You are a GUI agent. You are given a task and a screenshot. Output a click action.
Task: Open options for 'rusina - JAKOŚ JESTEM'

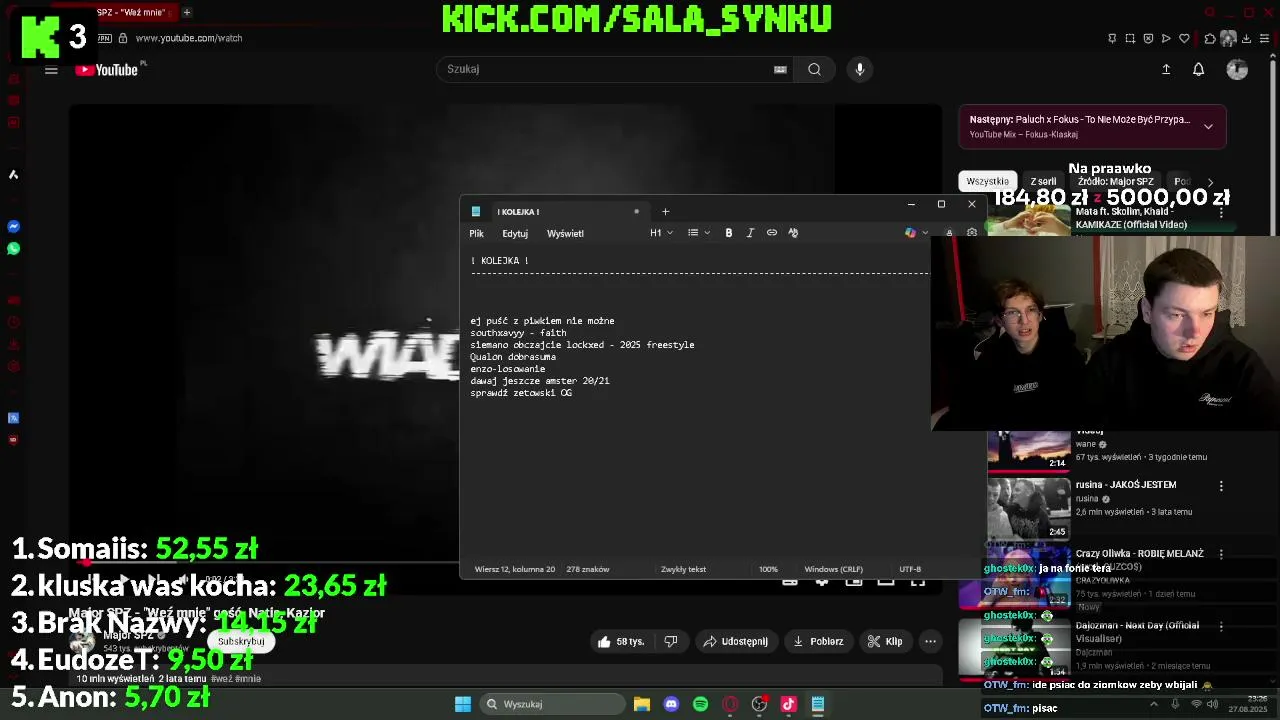[1221, 486]
